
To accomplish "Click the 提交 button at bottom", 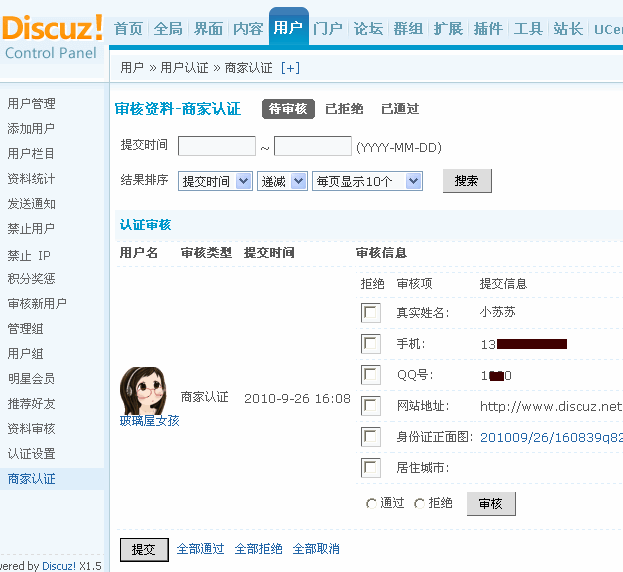I will [x=144, y=549].
